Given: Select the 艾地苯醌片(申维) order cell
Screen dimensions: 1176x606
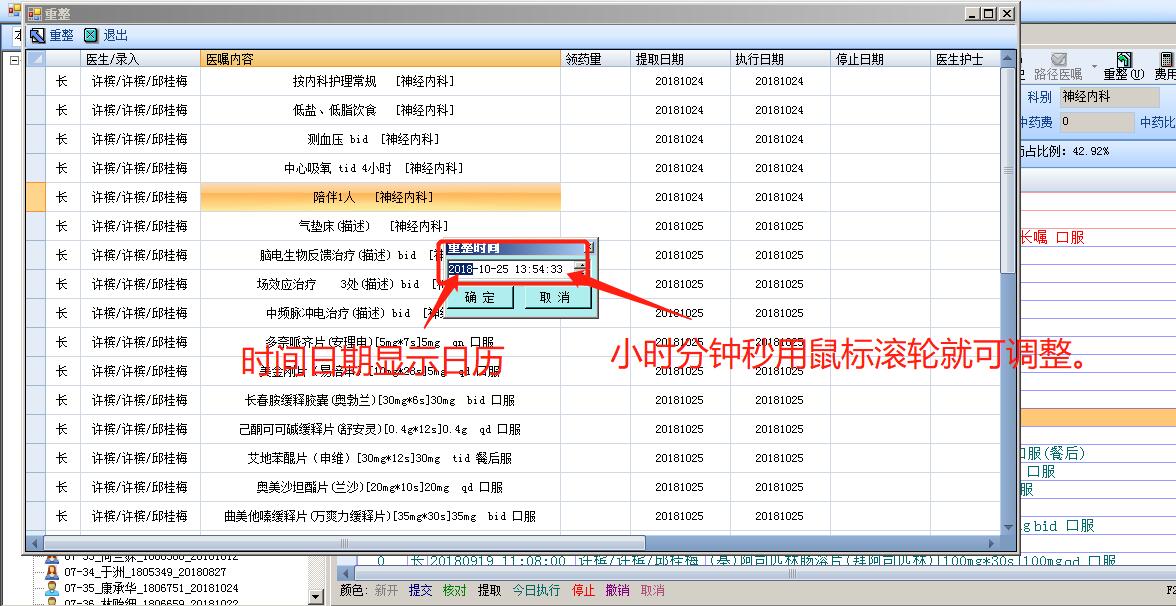Looking at the screenshot, I should 380,458.
